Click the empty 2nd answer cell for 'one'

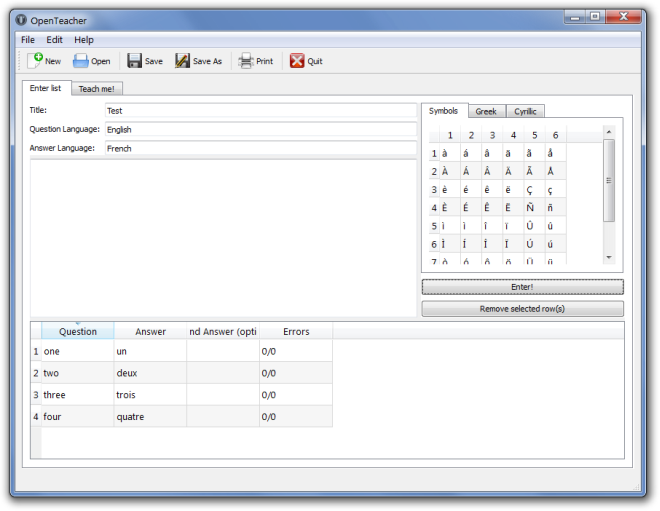click(223, 351)
